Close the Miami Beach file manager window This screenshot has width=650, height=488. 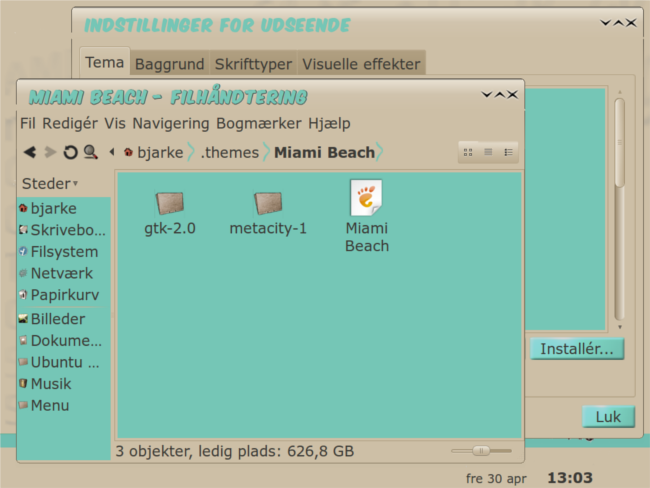pyautogui.click(x=513, y=95)
